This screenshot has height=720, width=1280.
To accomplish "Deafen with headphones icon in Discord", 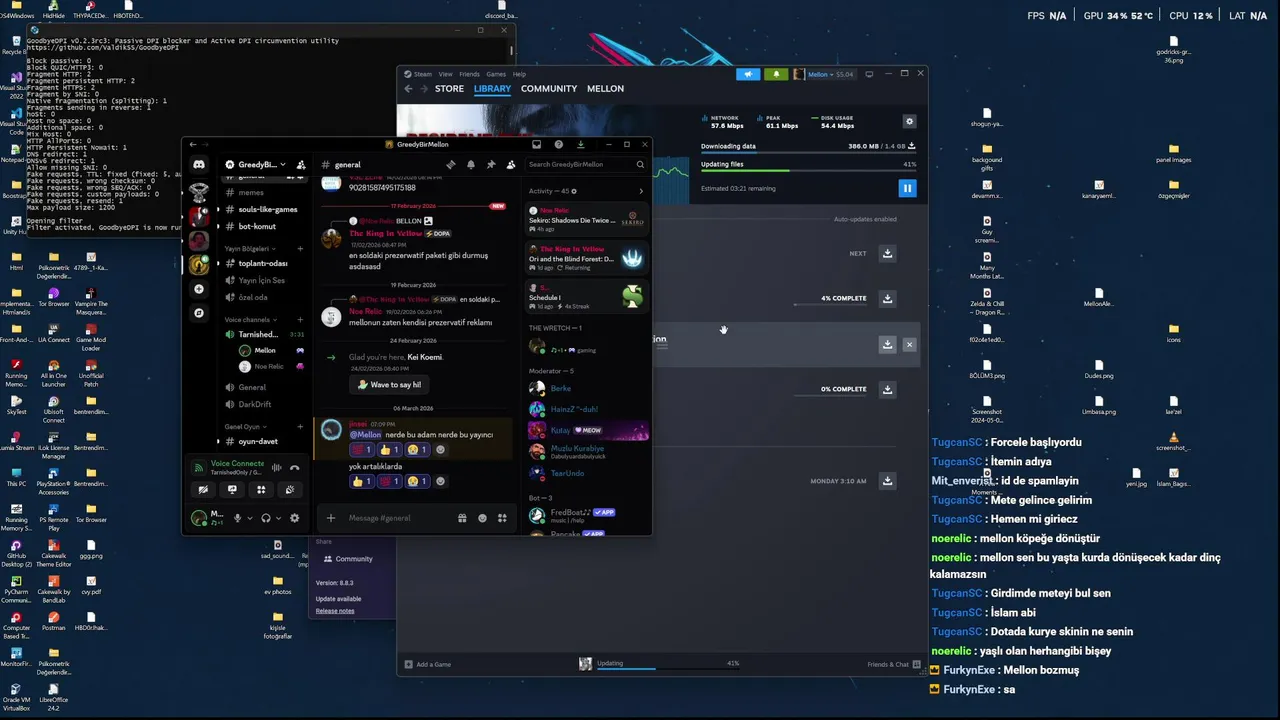I will (x=266, y=518).
